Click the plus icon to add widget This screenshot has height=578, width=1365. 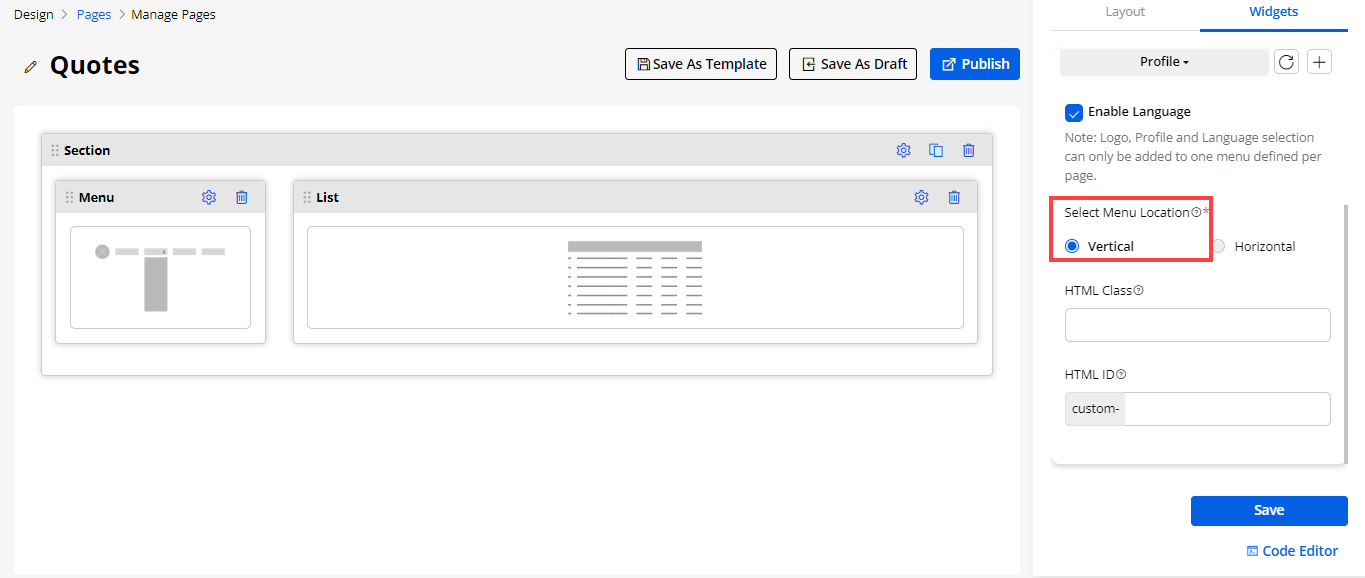pos(1320,62)
